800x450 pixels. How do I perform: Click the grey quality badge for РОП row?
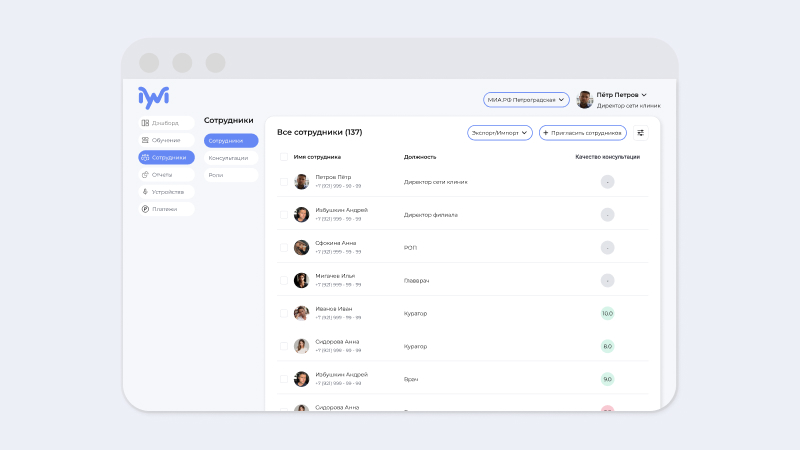(x=607, y=247)
